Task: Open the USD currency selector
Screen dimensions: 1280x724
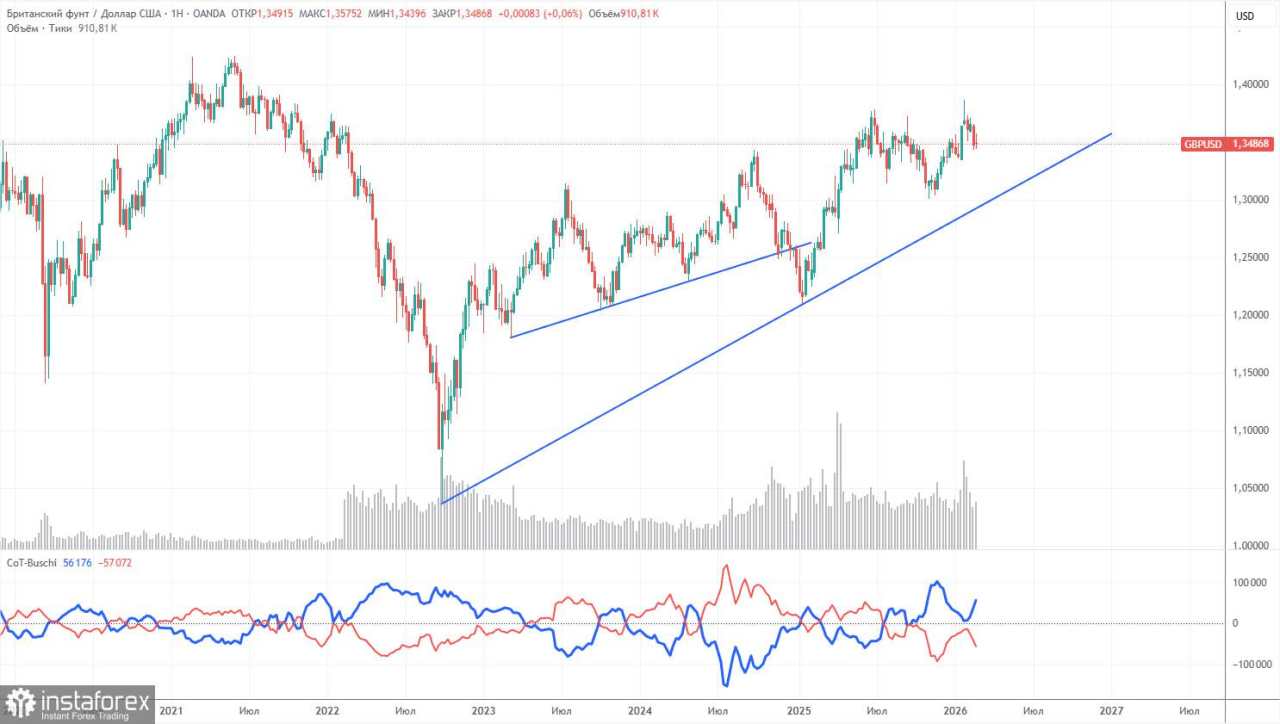Action: (1245, 15)
